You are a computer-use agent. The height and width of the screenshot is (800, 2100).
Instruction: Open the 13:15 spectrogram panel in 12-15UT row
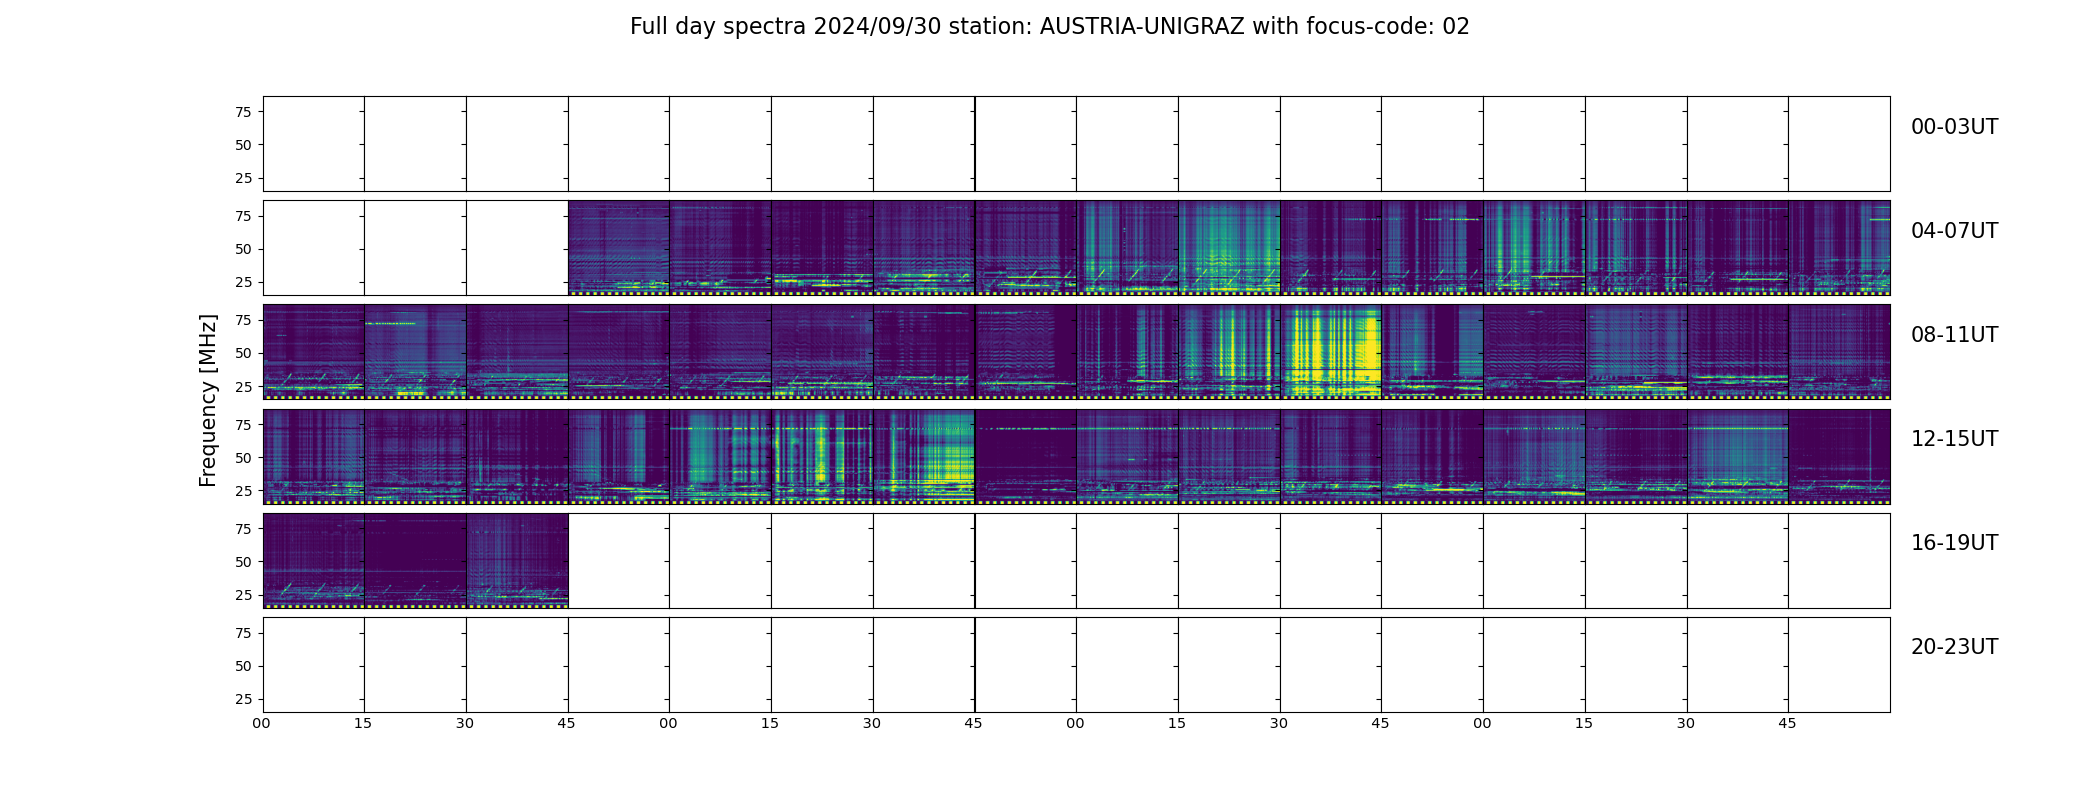pyautogui.click(x=822, y=456)
